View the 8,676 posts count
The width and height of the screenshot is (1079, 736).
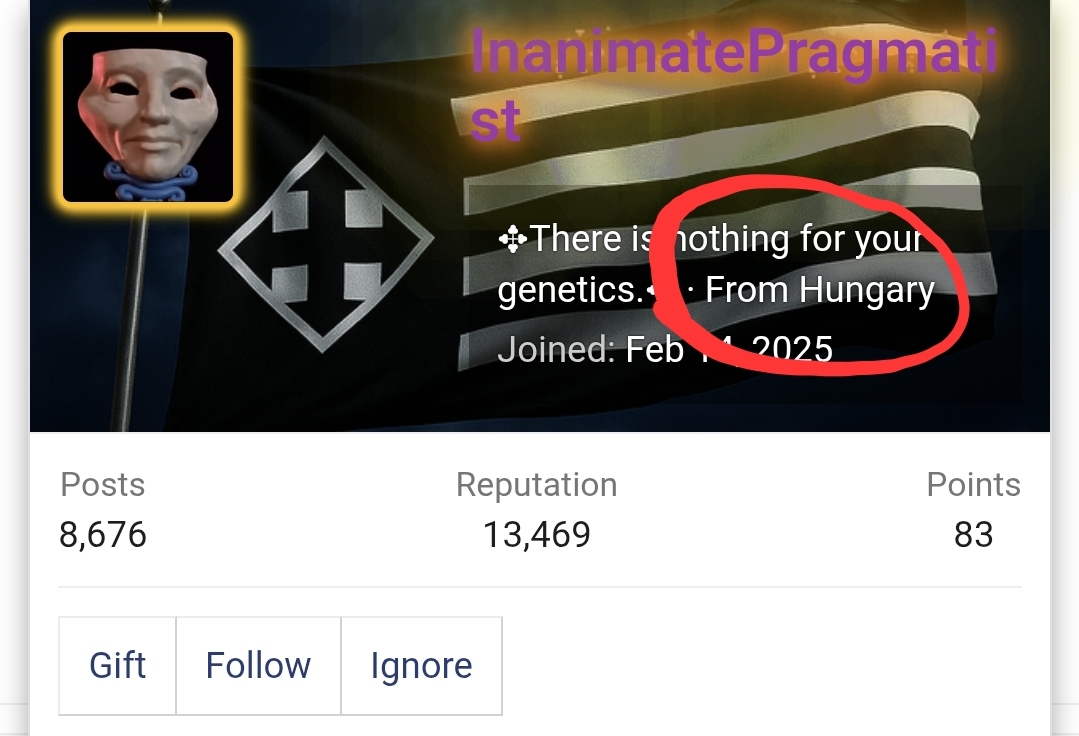point(103,534)
